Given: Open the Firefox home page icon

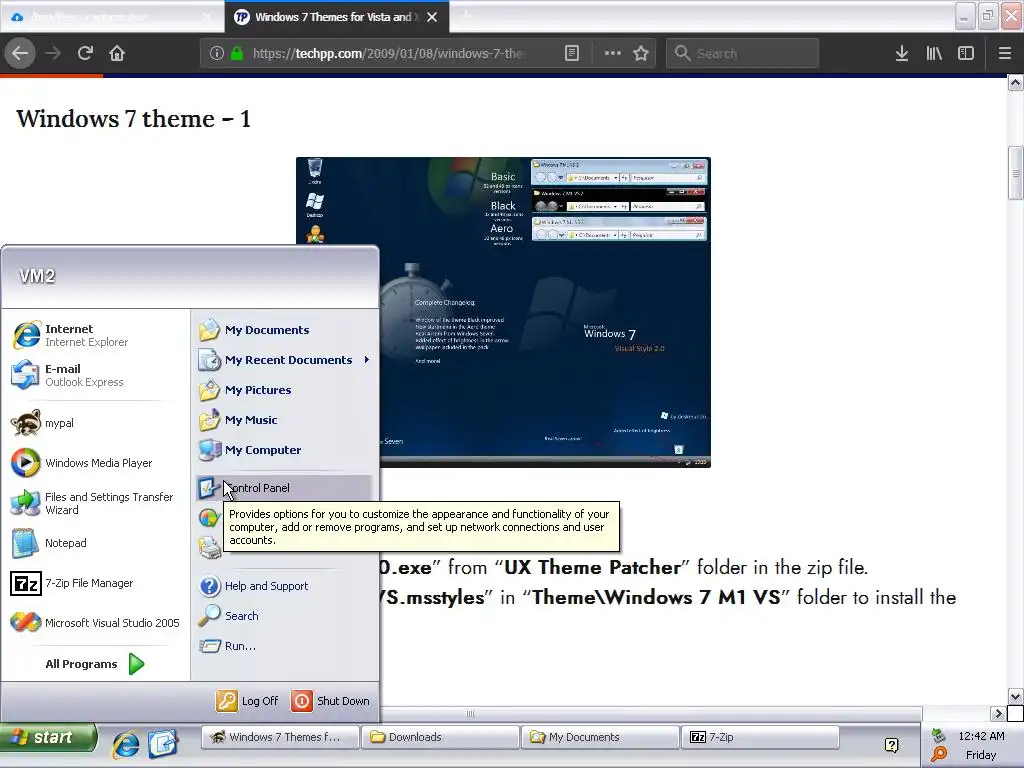Looking at the screenshot, I should point(117,53).
